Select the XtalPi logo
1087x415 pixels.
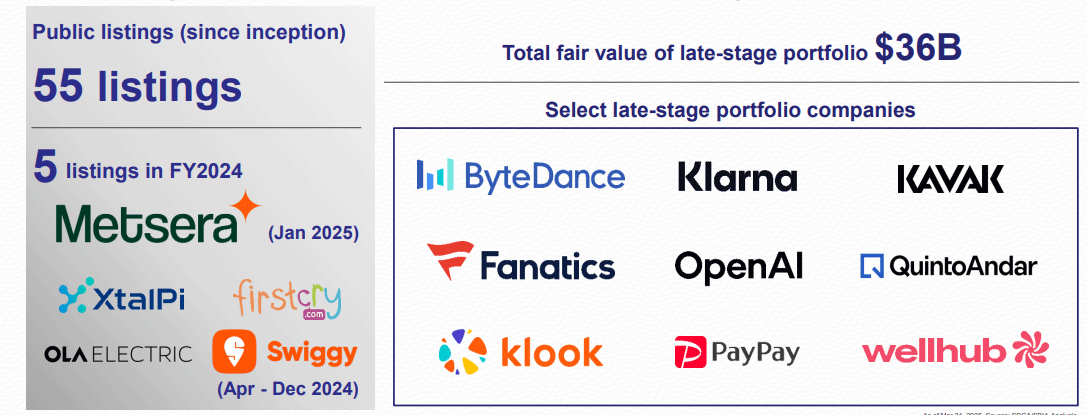point(122,297)
